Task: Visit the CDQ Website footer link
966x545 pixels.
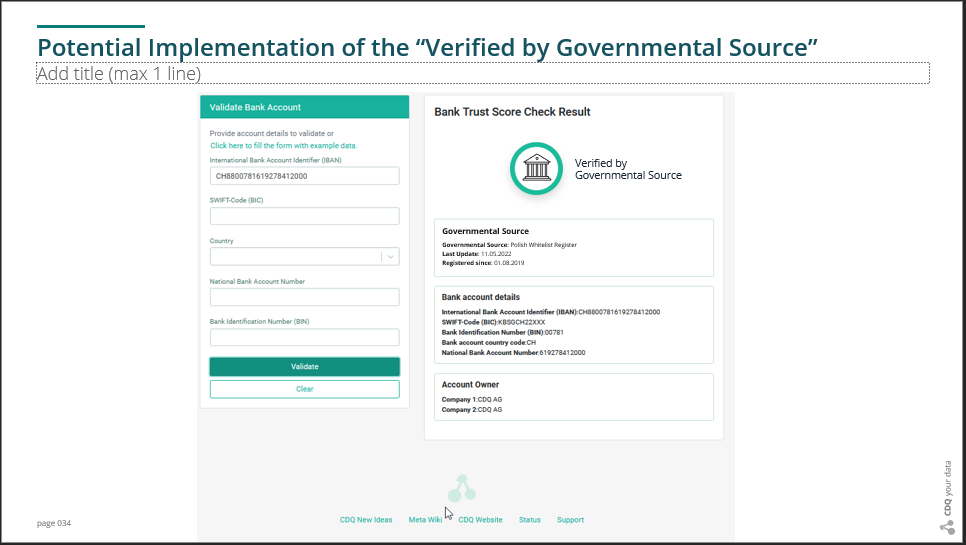Action: 480,520
